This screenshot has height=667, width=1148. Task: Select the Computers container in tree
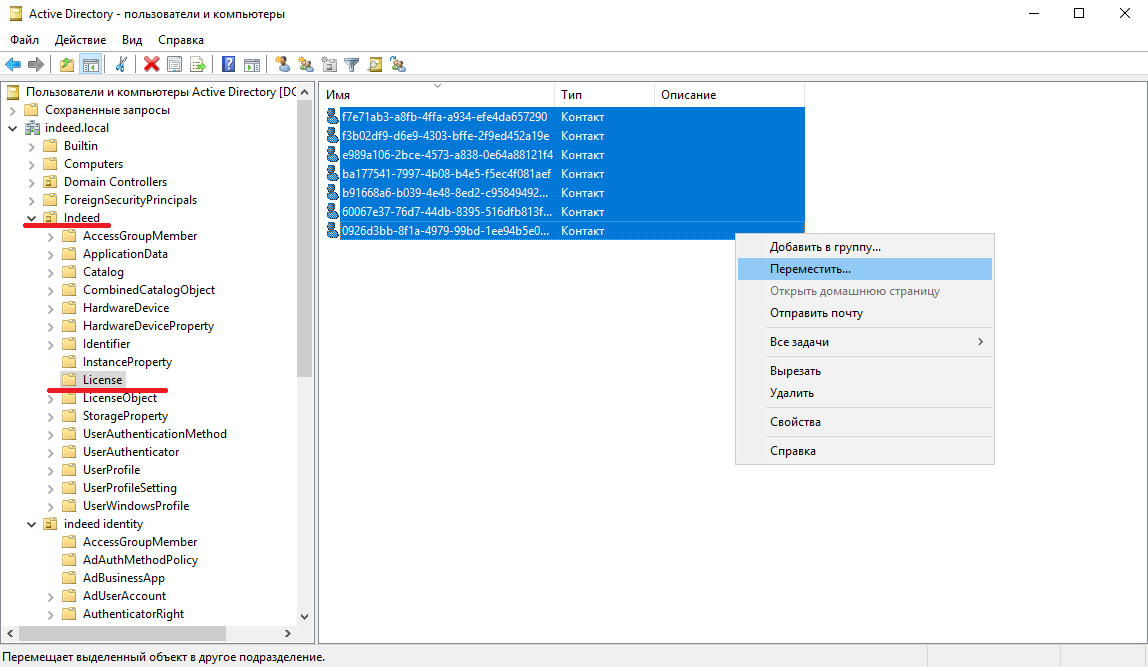coord(93,164)
